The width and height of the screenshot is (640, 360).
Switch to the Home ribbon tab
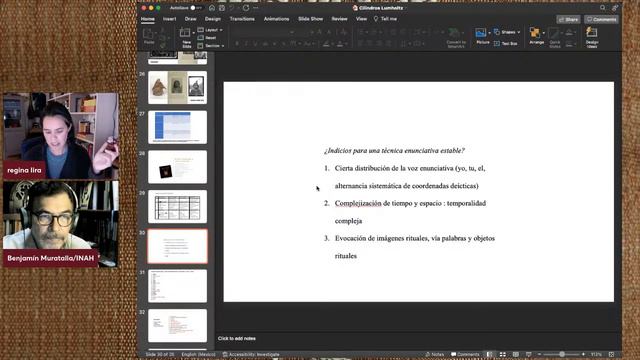(x=148, y=19)
